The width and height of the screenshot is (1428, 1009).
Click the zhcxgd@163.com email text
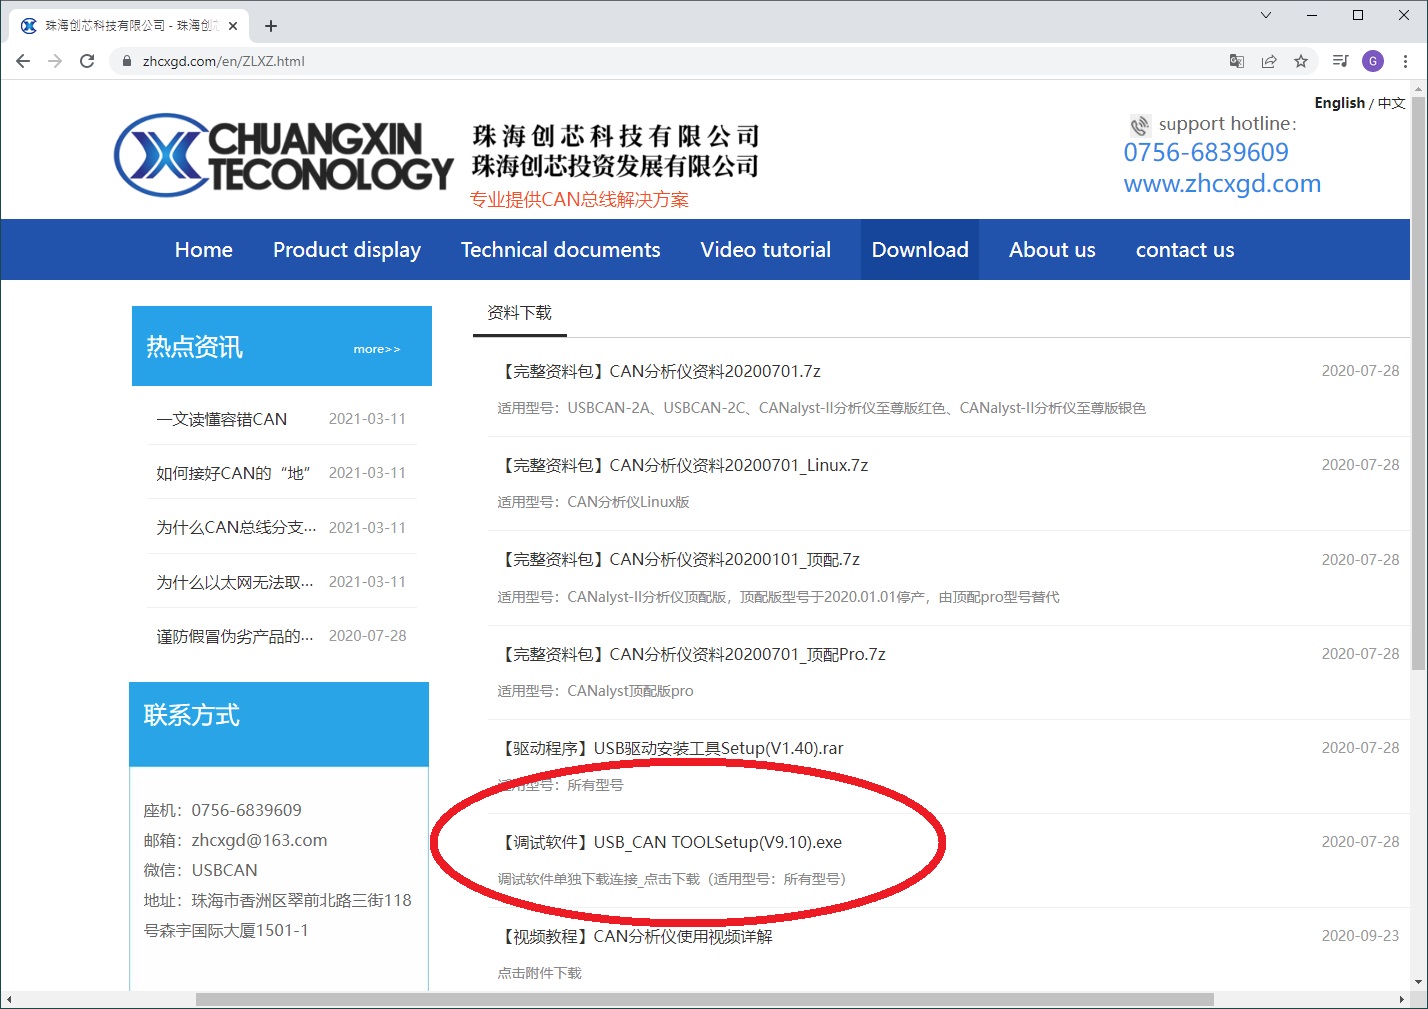tap(260, 840)
